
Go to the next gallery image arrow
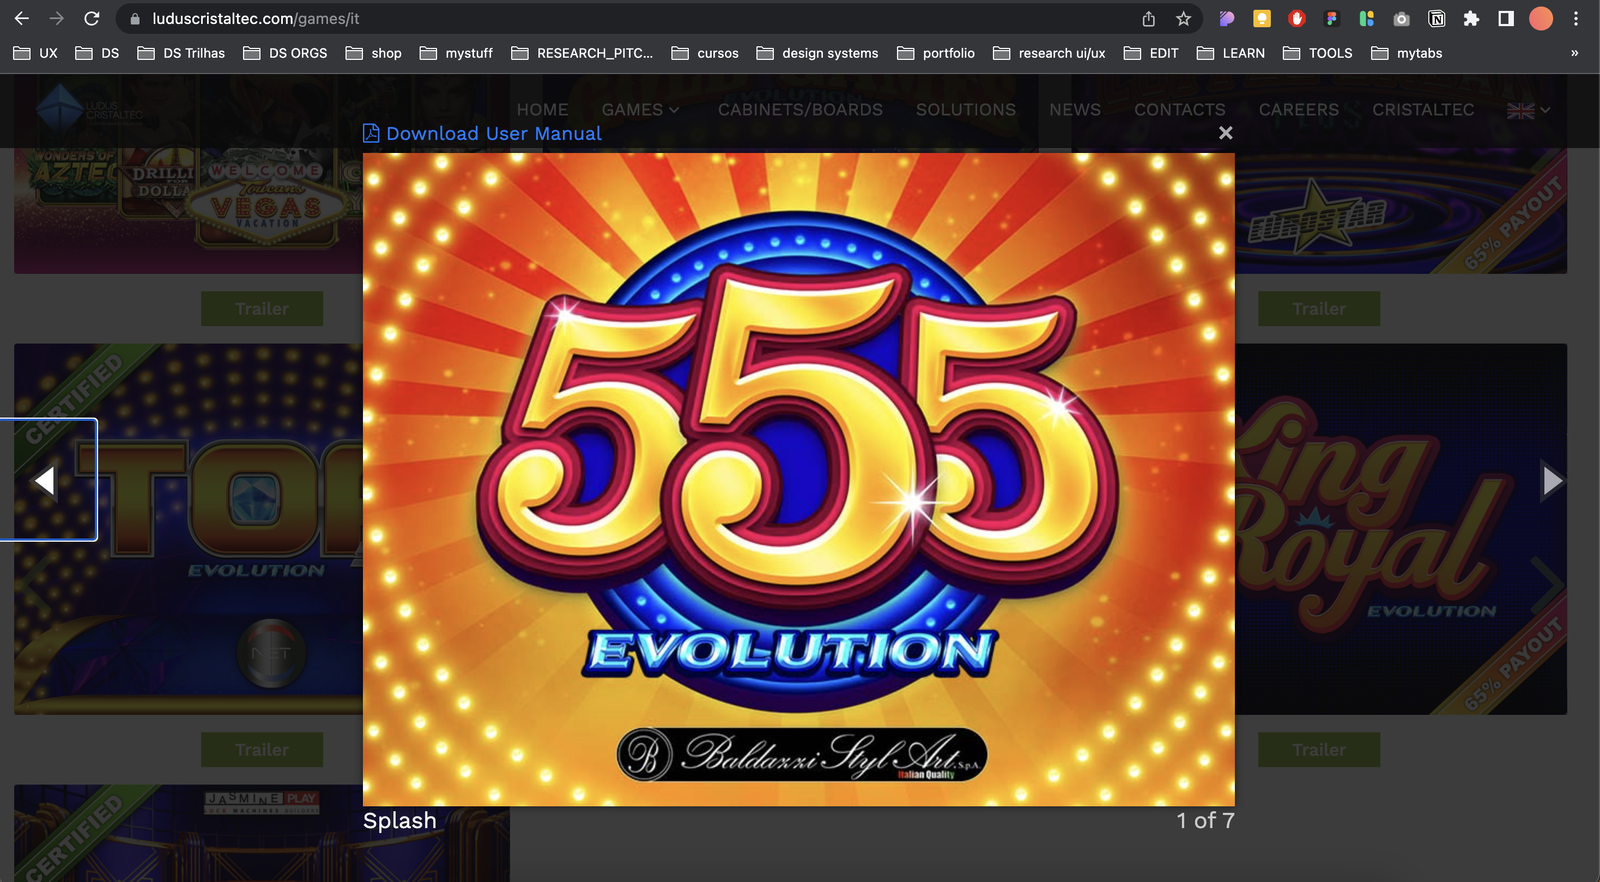pos(1551,481)
